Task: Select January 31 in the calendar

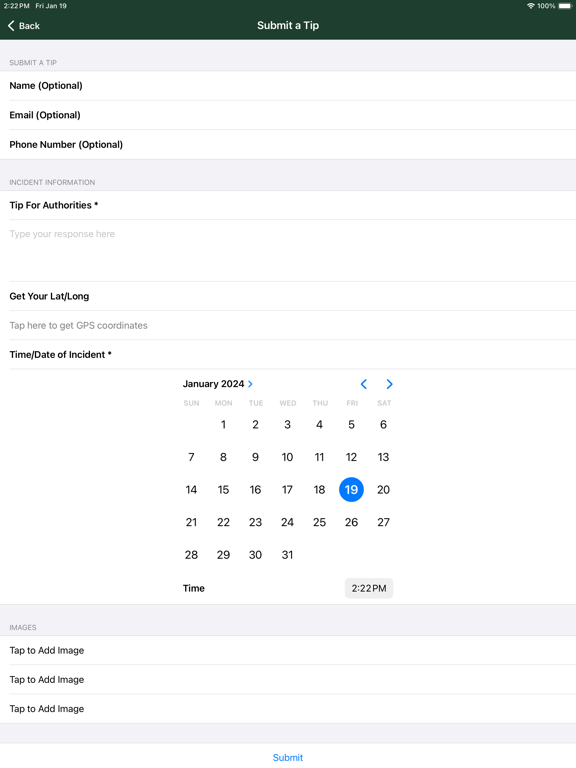Action: coord(288,555)
